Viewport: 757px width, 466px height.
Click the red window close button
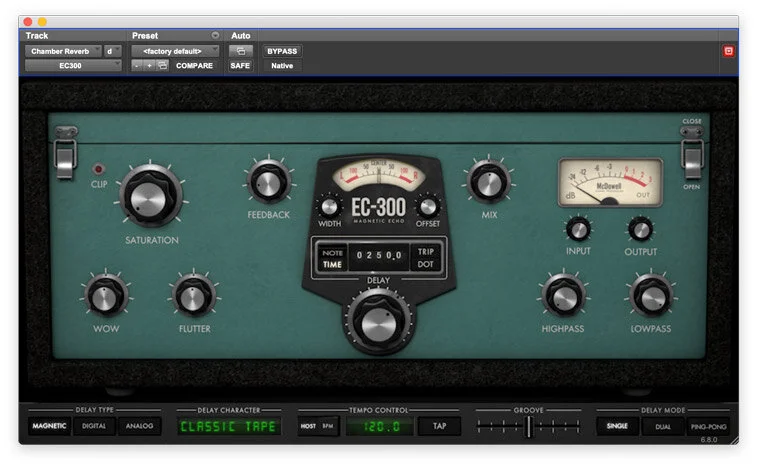[x=28, y=22]
